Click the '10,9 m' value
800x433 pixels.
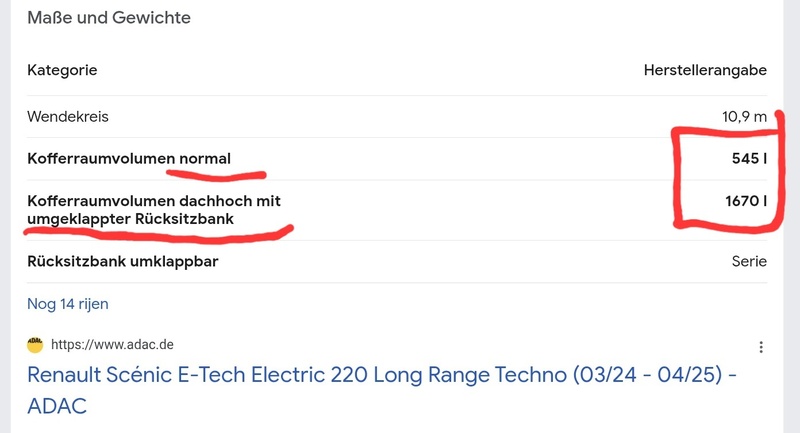744,117
